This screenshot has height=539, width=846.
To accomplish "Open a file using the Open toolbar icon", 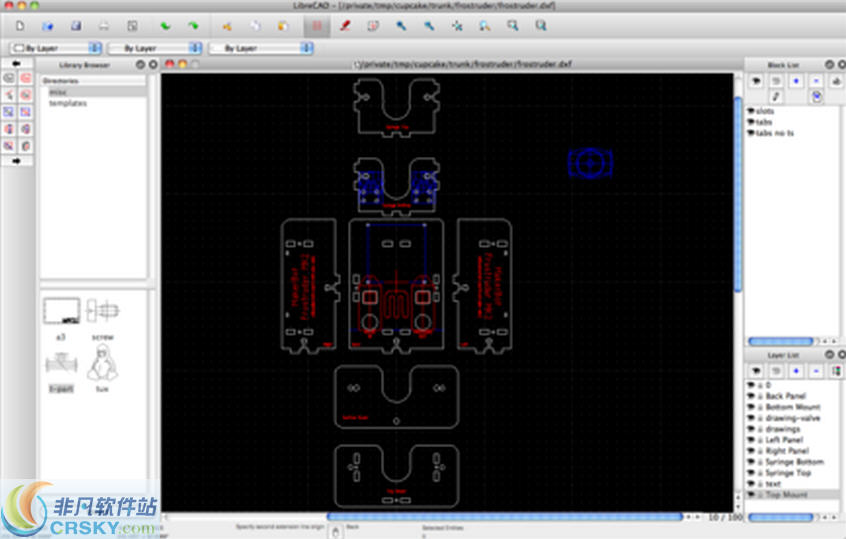I will pyautogui.click(x=47, y=26).
